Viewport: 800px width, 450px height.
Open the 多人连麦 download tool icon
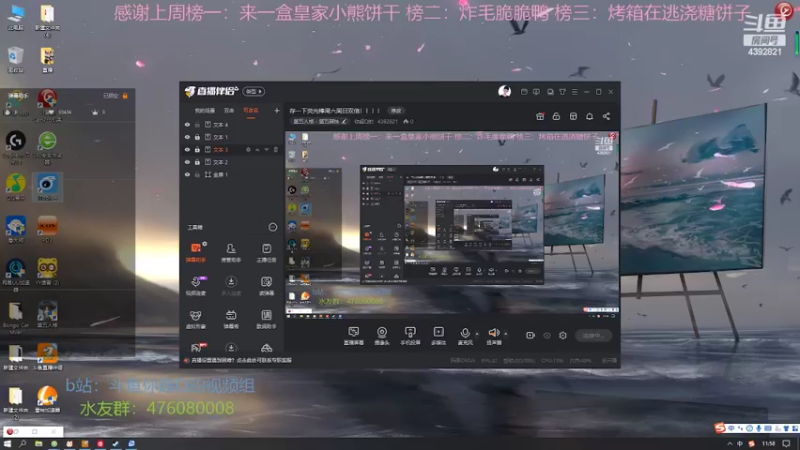pos(231,286)
